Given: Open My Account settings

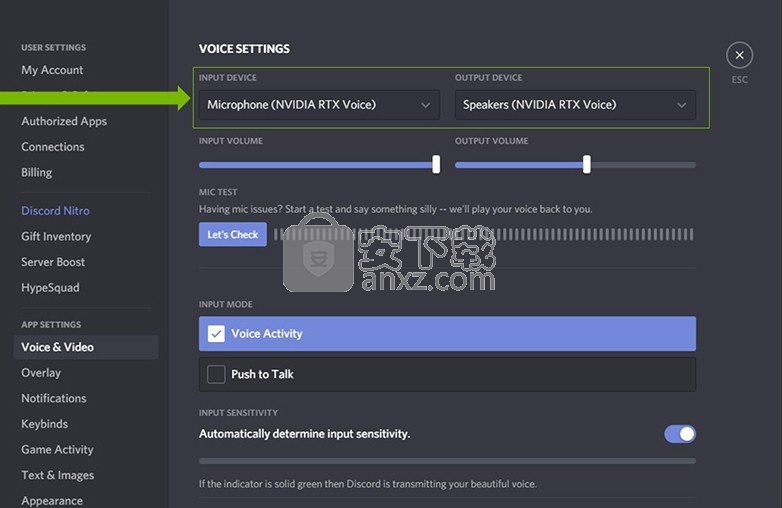Looking at the screenshot, I should click(52, 70).
